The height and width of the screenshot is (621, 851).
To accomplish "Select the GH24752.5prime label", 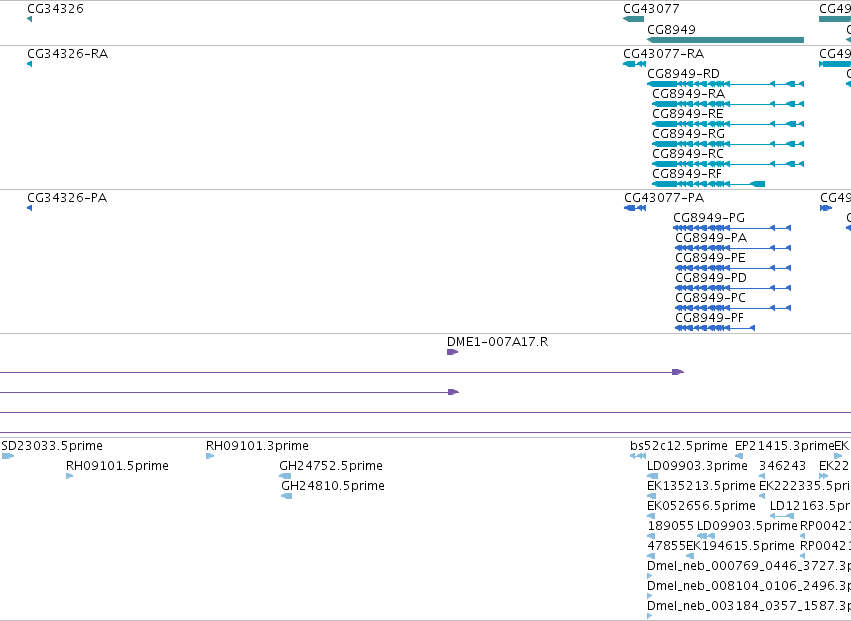I will [331, 466].
